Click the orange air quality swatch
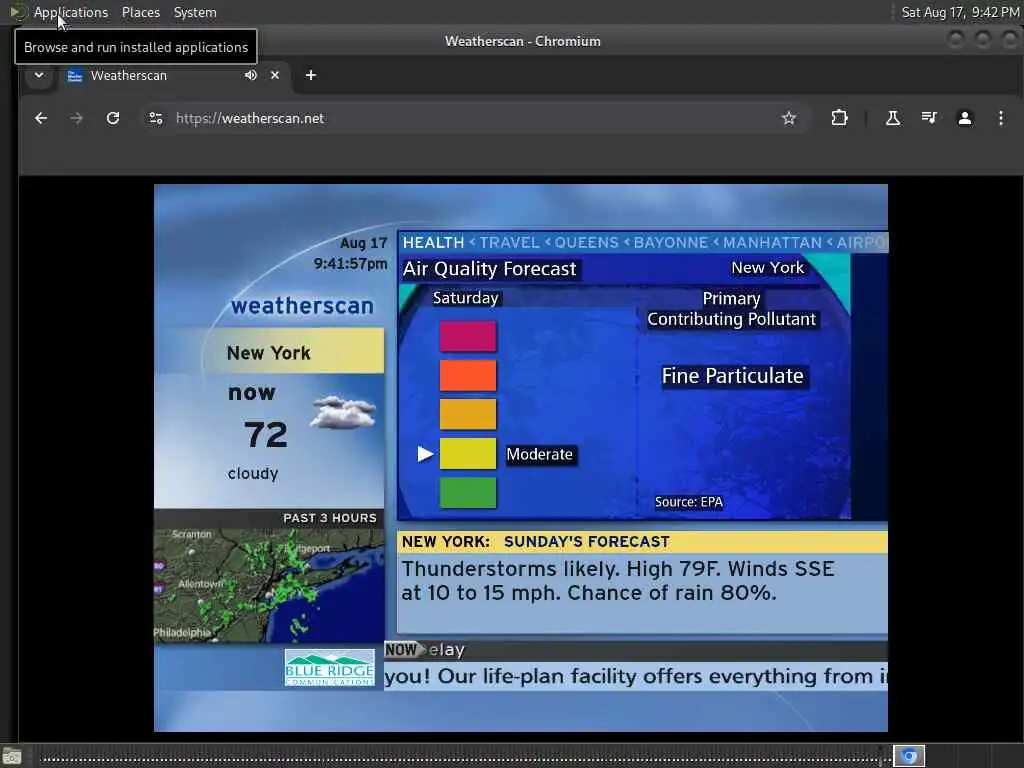Image resolution: width=1024 pixels, height=768 pixels. [468, 415]
